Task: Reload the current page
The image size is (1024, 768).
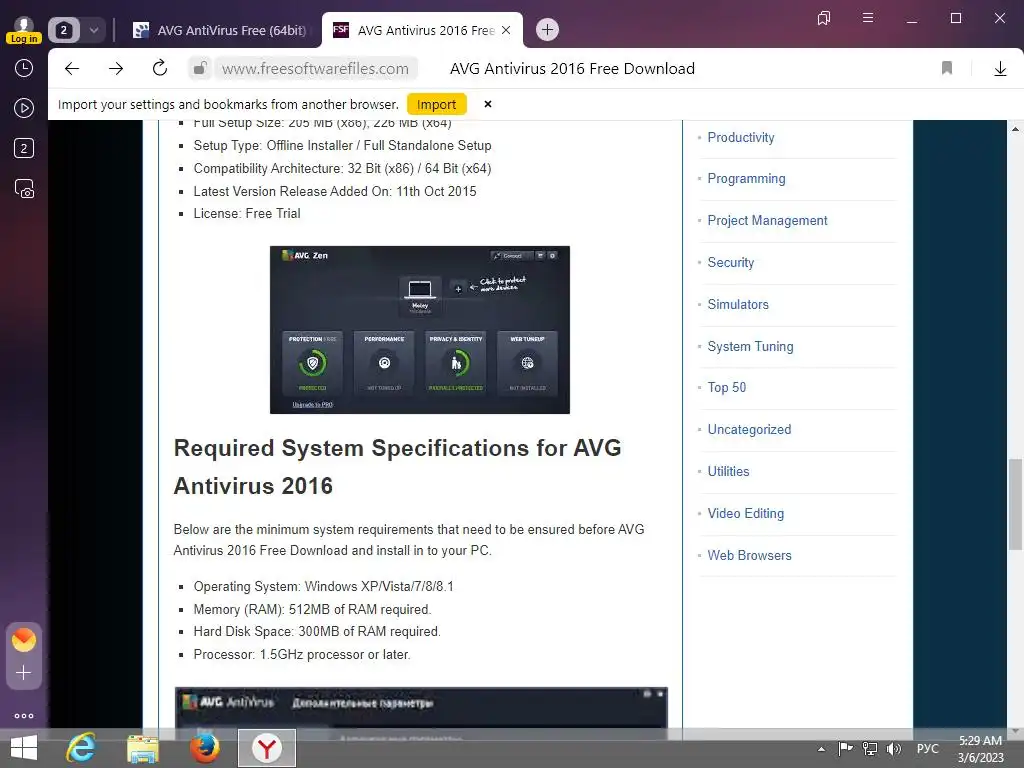Action: (160, 68)
